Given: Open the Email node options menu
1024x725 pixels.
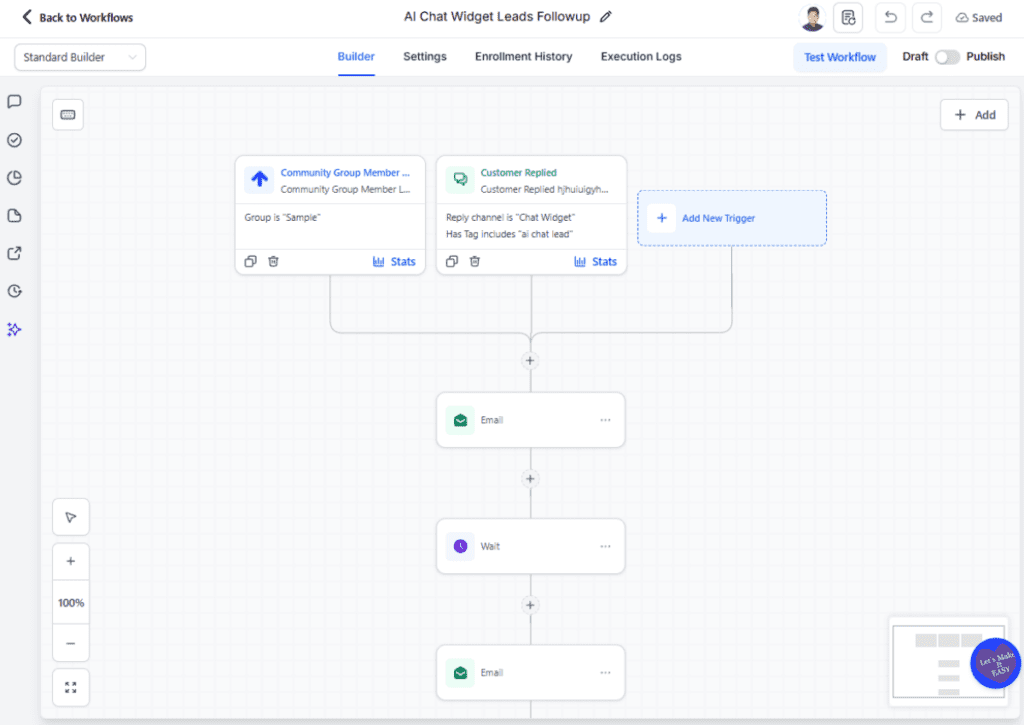Looking at the screenshot, I should coord(605,420).
